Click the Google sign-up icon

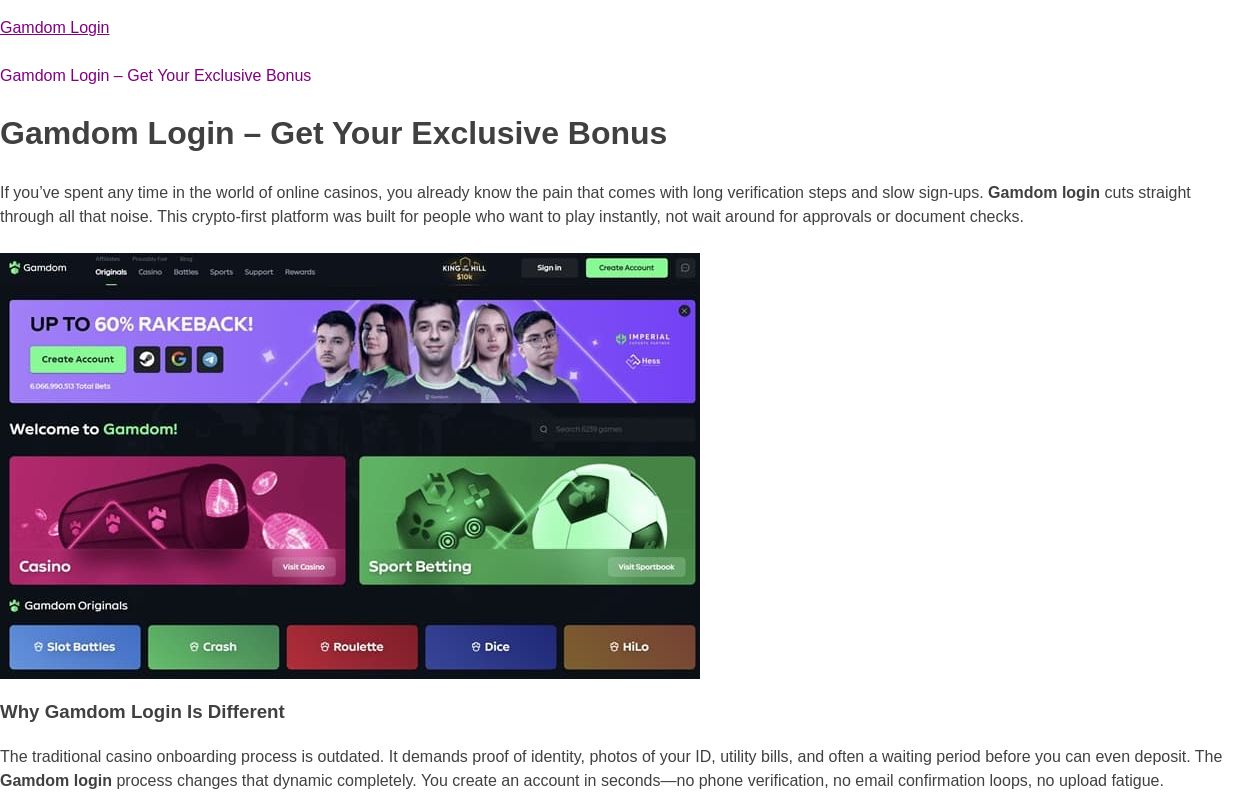[x=179, y=359]
